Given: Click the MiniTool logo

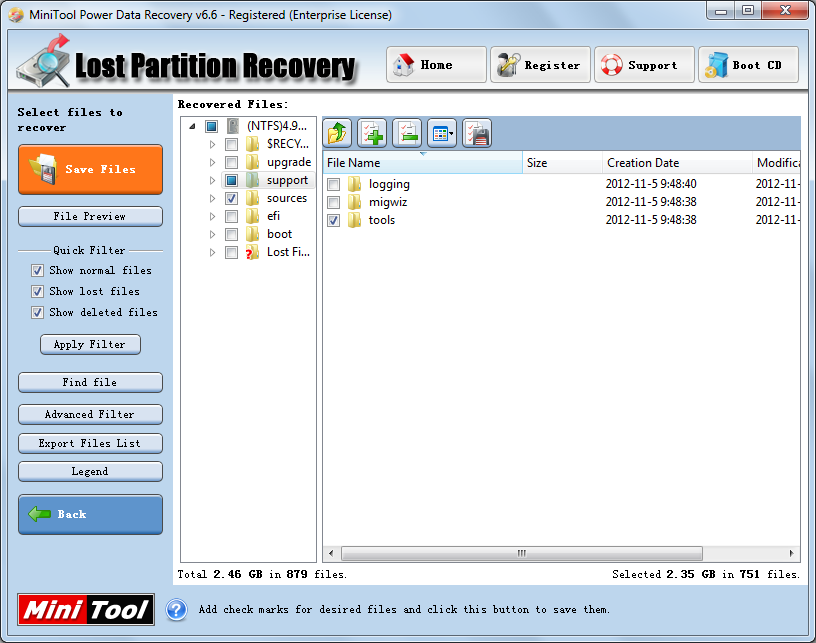Looking at the screenshot, I should point(86,610).
